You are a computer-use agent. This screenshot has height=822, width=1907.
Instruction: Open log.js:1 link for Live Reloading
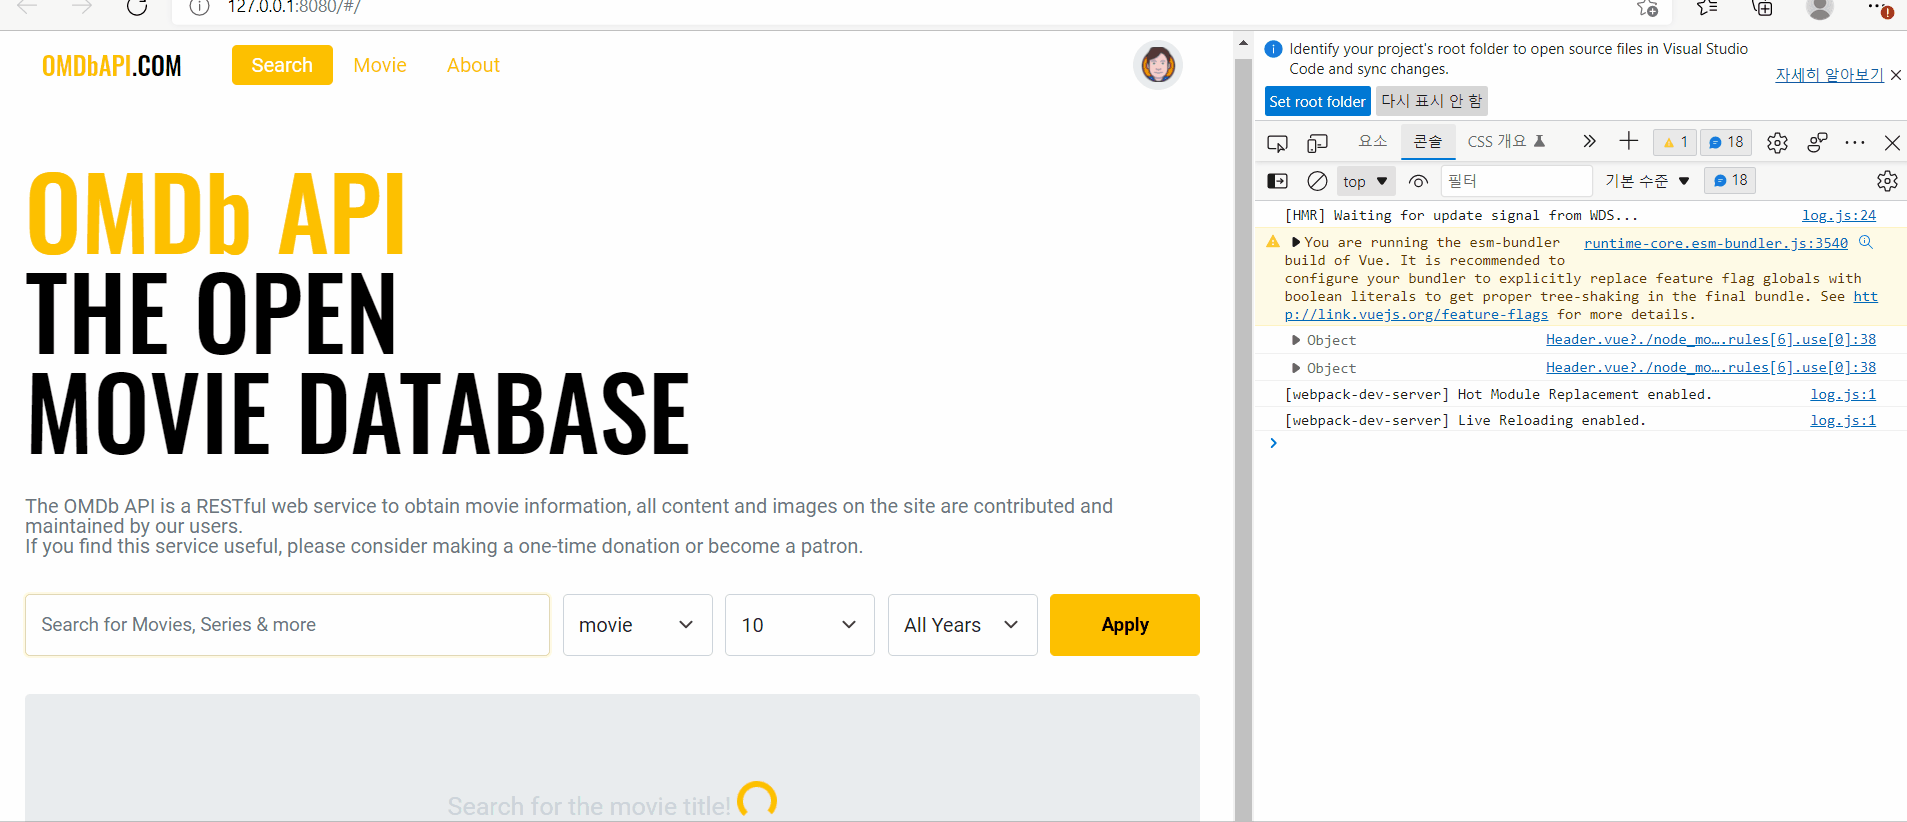pos(1843,420)
